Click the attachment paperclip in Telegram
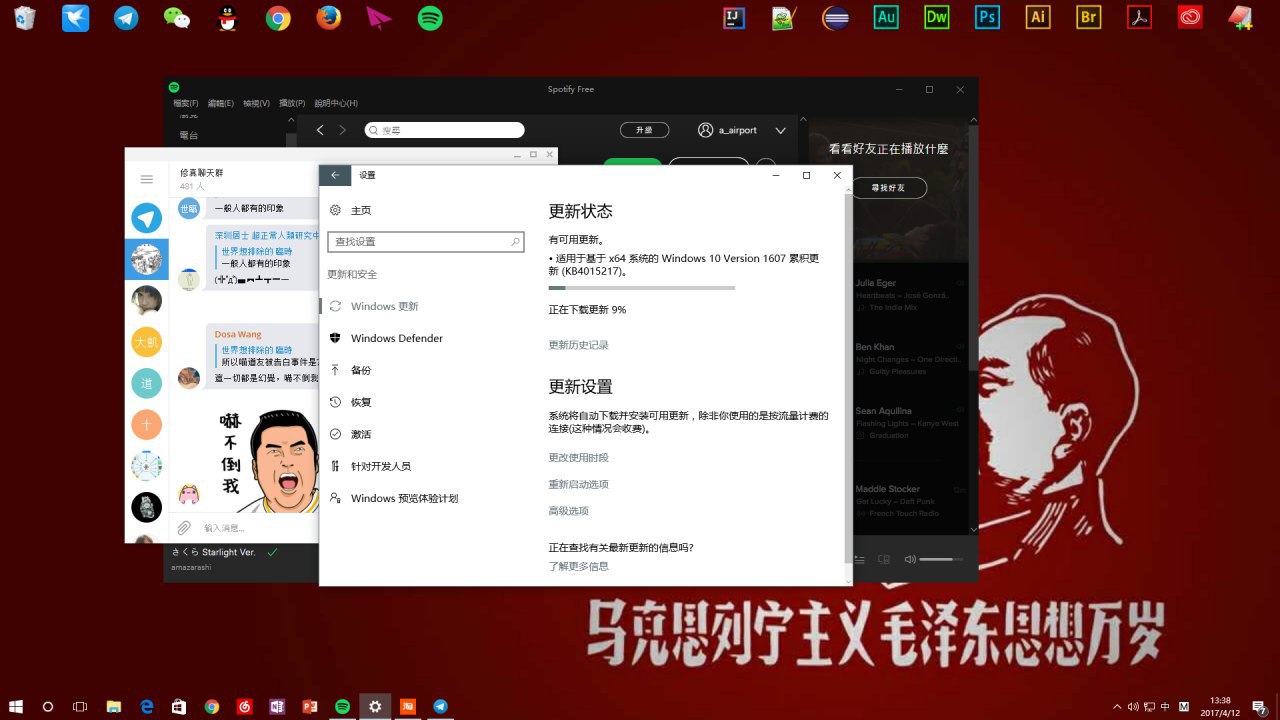The image size is (1280, 720). point(184,528)
